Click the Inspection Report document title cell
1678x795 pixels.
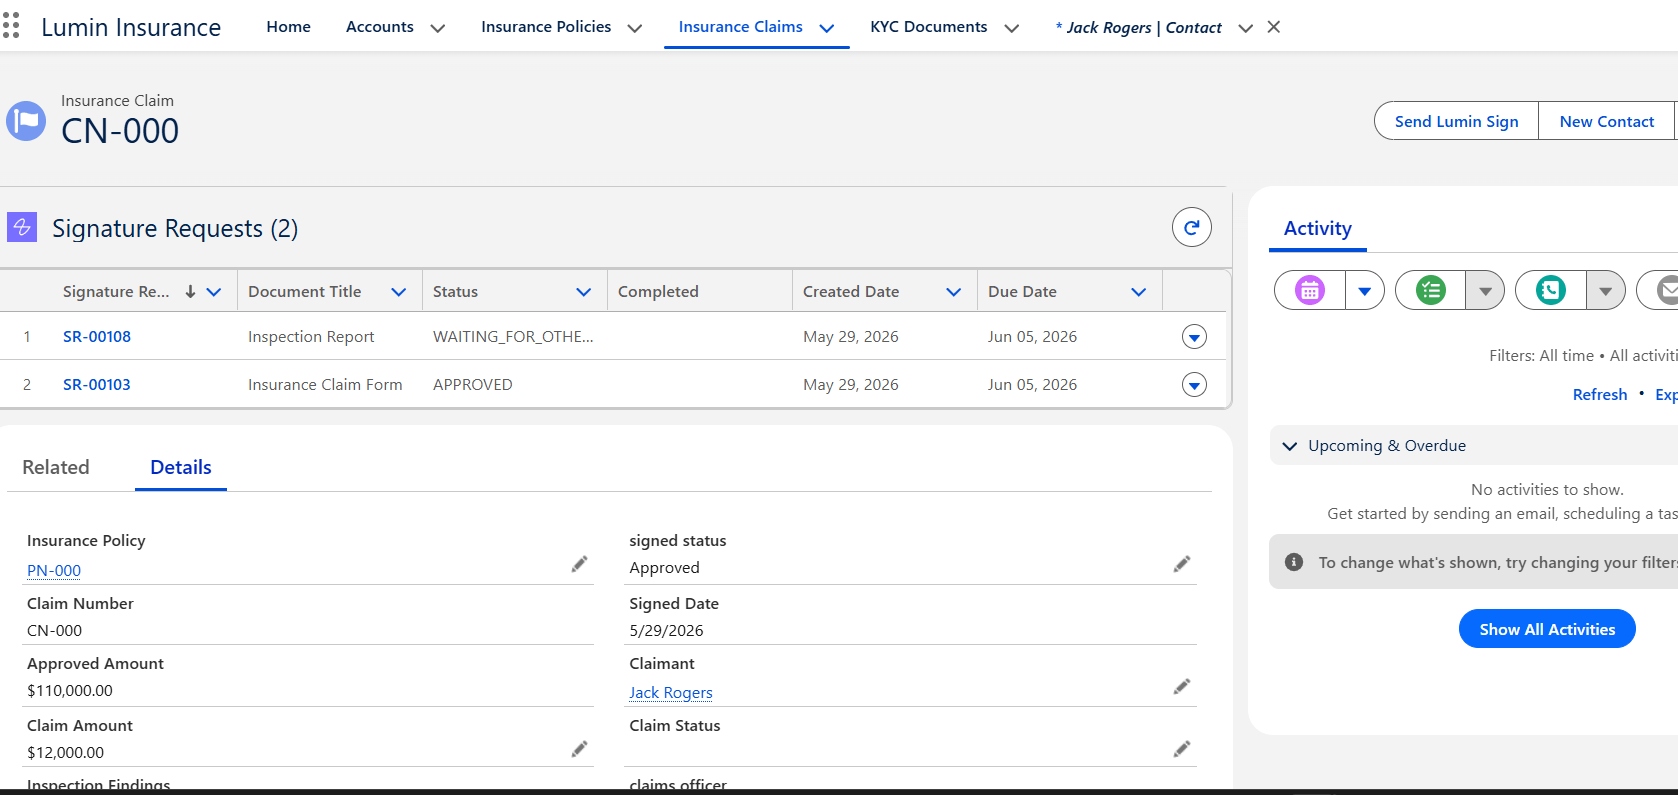tap(311, 337)
